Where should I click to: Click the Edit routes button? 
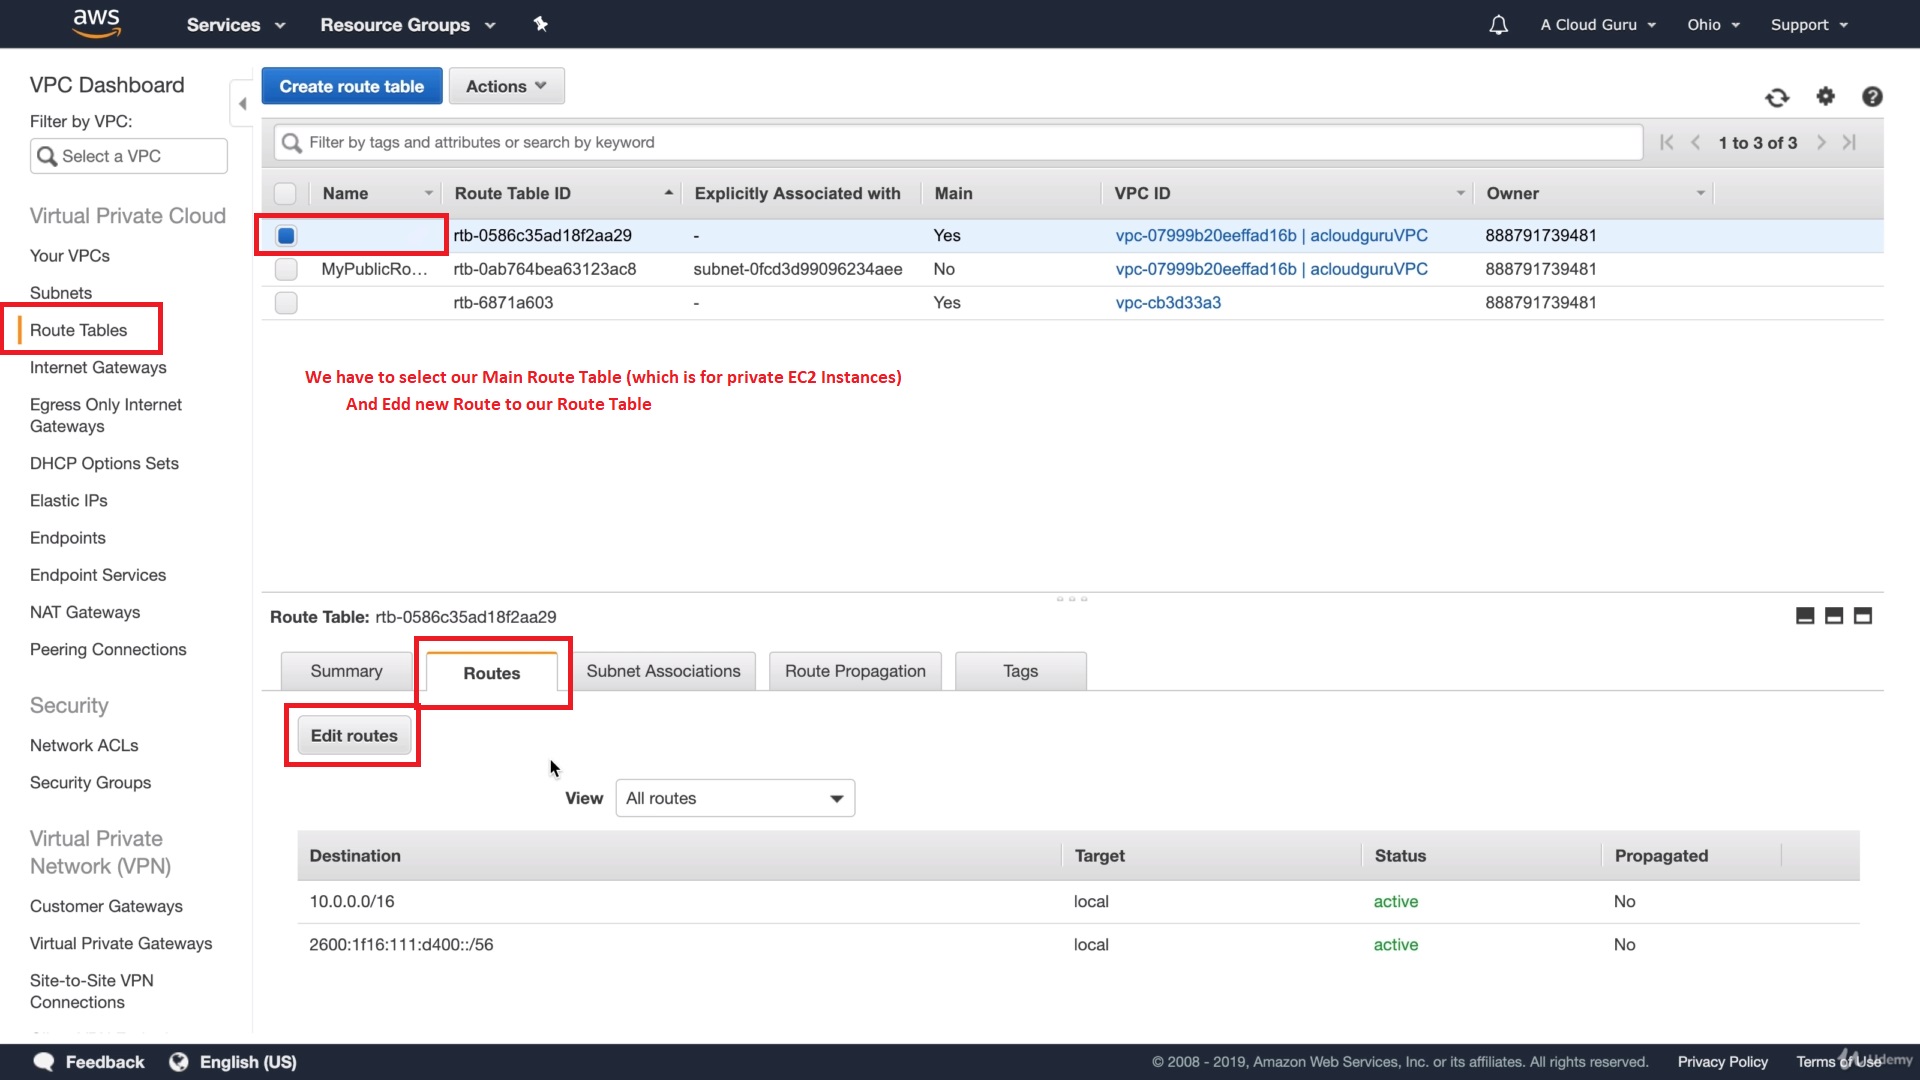(x=354, y=736)
